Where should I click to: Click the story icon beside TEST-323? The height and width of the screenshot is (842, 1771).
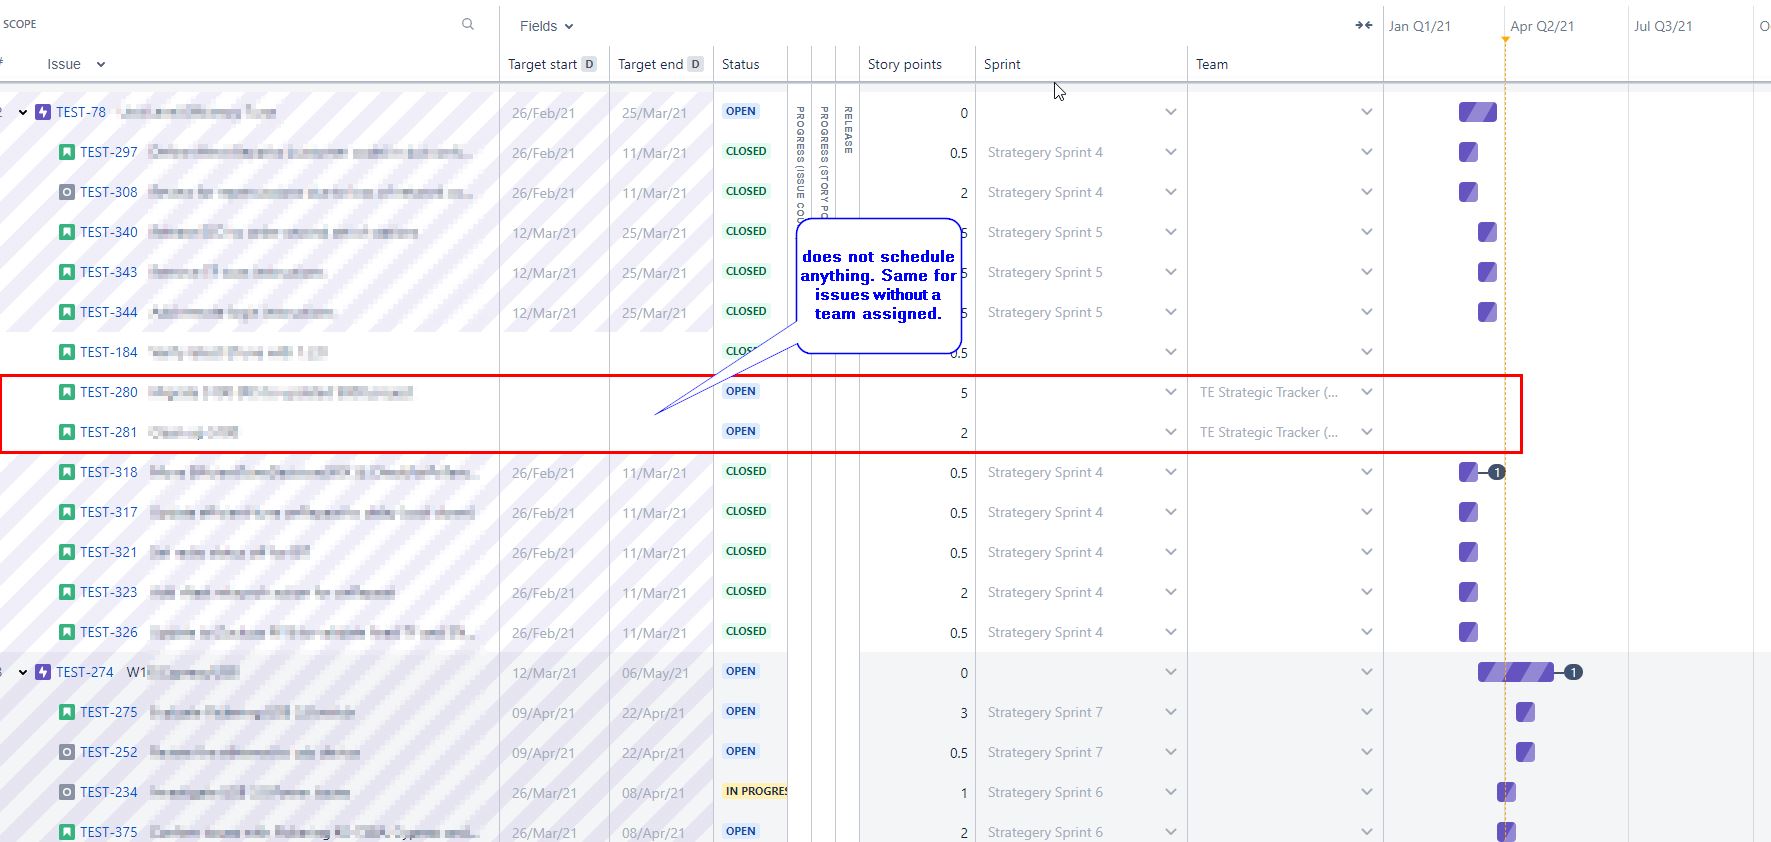click(x=67, y=592)
